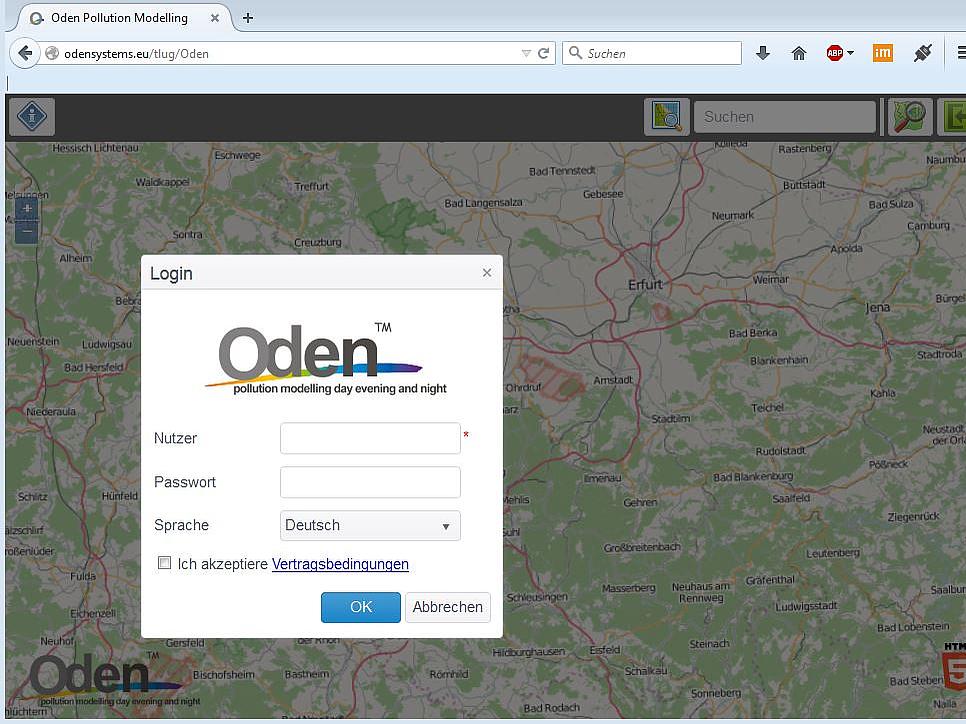Check the Ich akzeptiere checkbox
This screenshot has height=724, width=966.
(164, 563)
